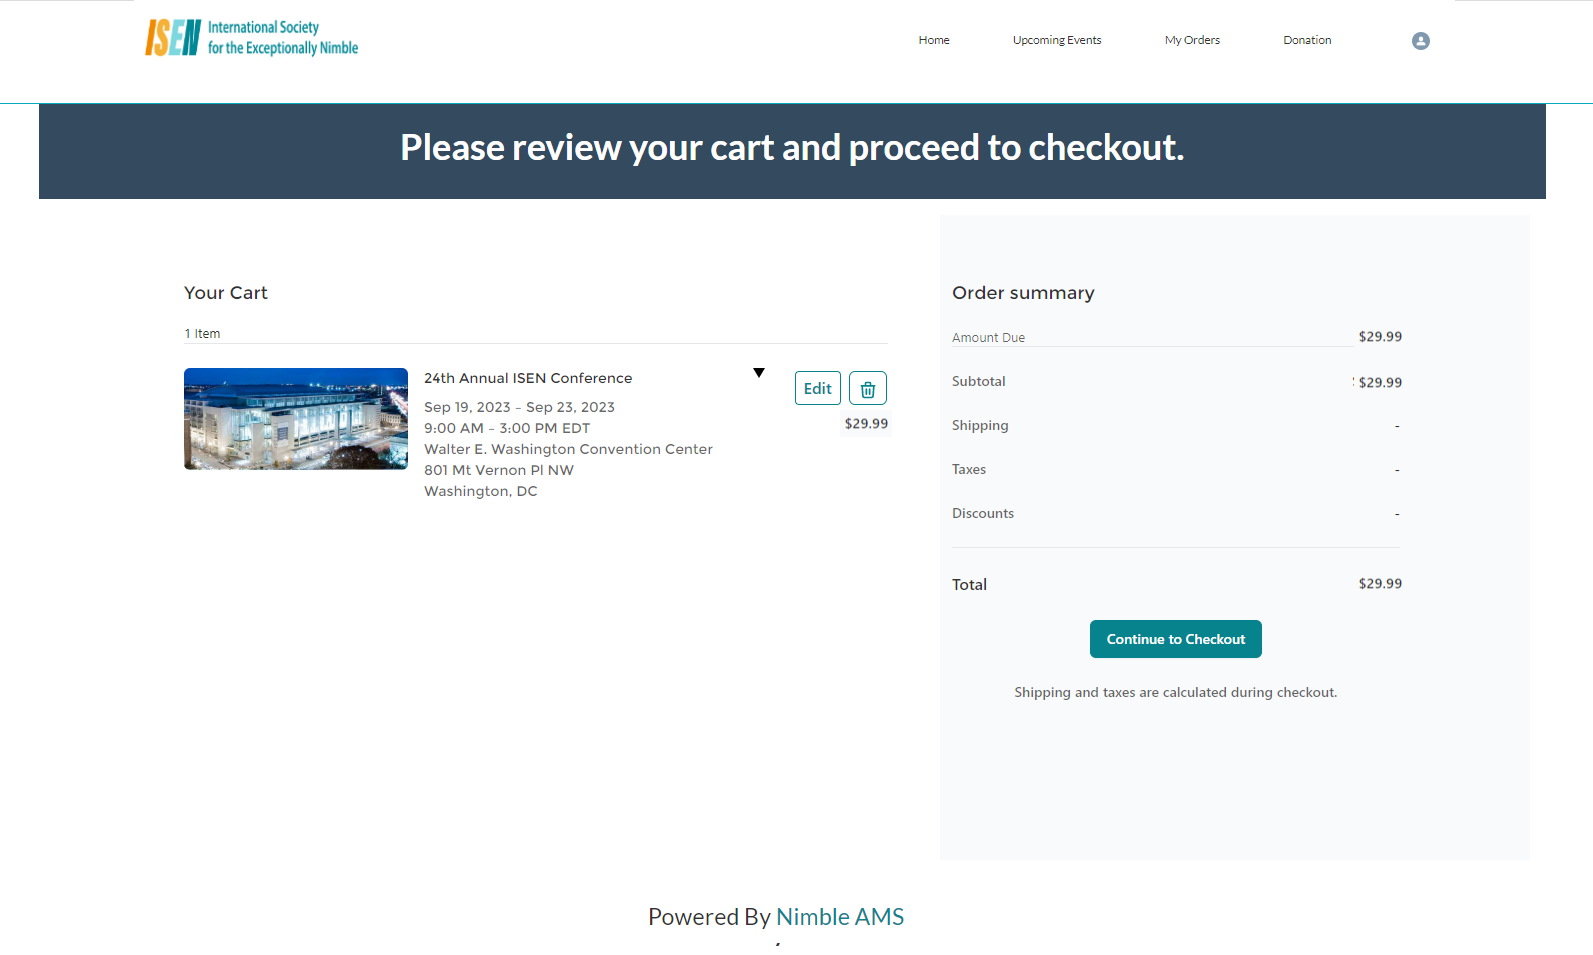Open the user profile account icon
Image resolution: width=1593 pixels, height=955 pixels.
click(1420, 41)
